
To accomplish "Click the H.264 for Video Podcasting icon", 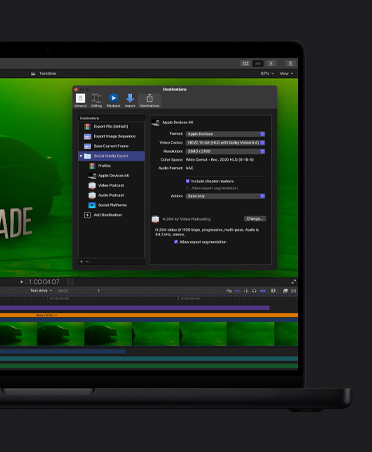I will (155, 219).
